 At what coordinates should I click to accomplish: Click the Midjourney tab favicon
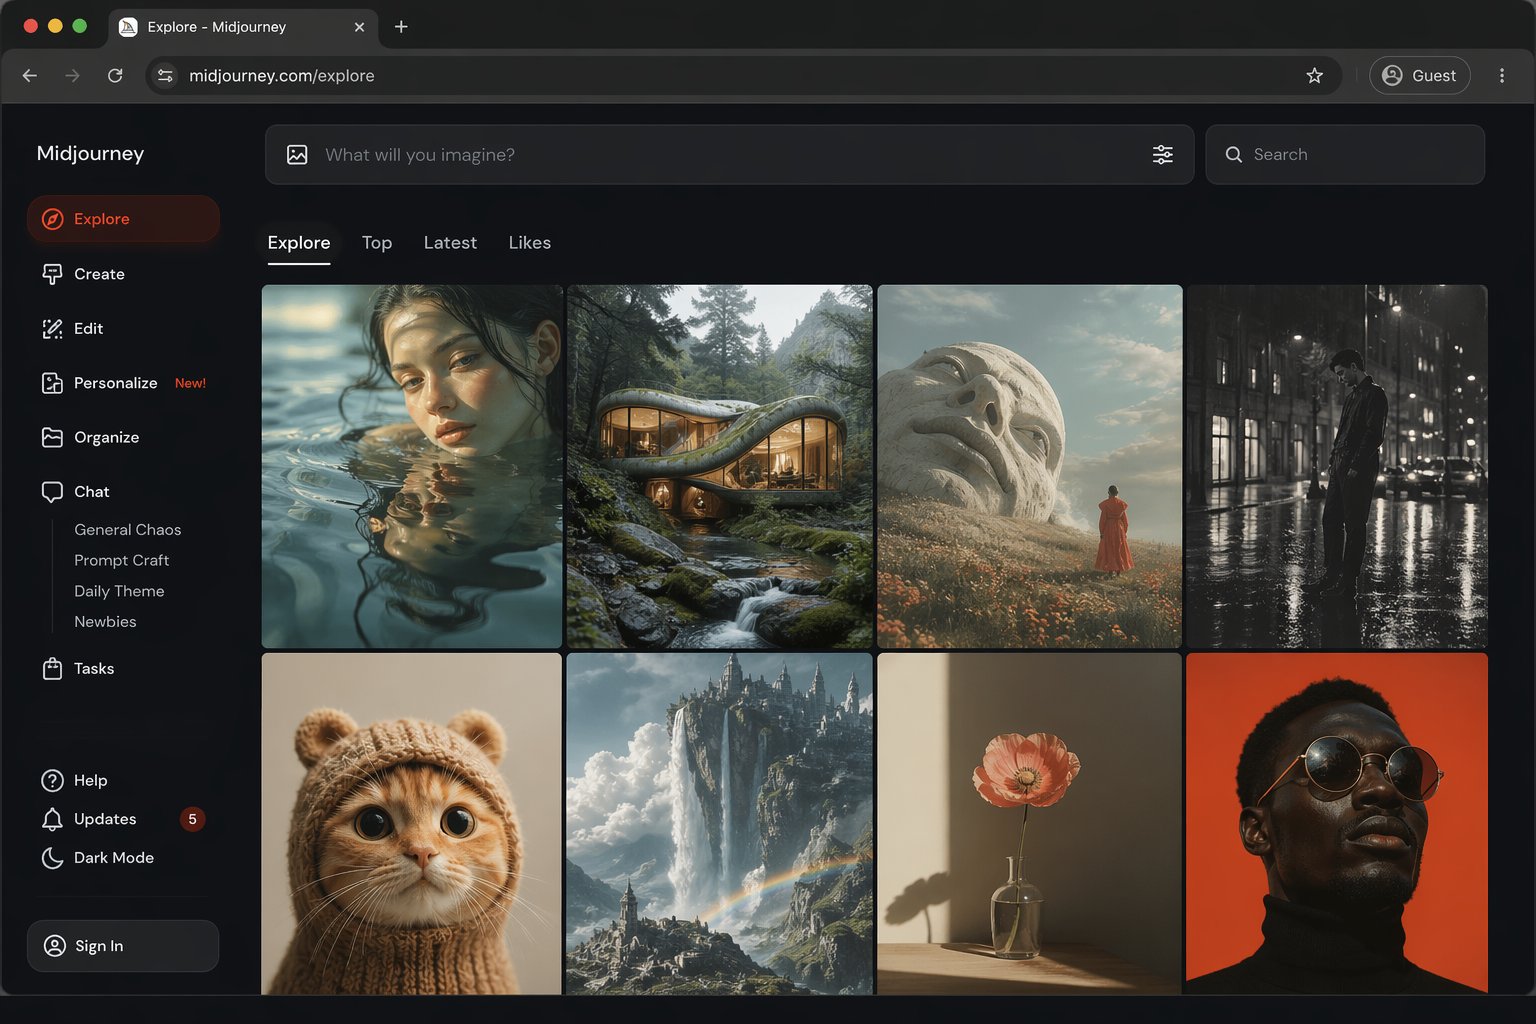pos(128,27)
